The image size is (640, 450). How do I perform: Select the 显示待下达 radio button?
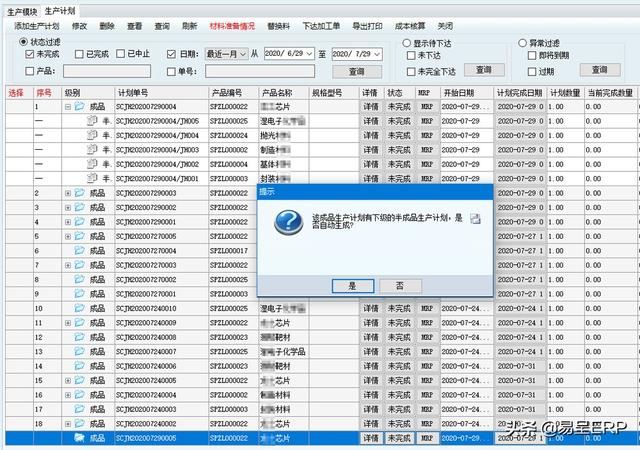[x=407, y=44]
